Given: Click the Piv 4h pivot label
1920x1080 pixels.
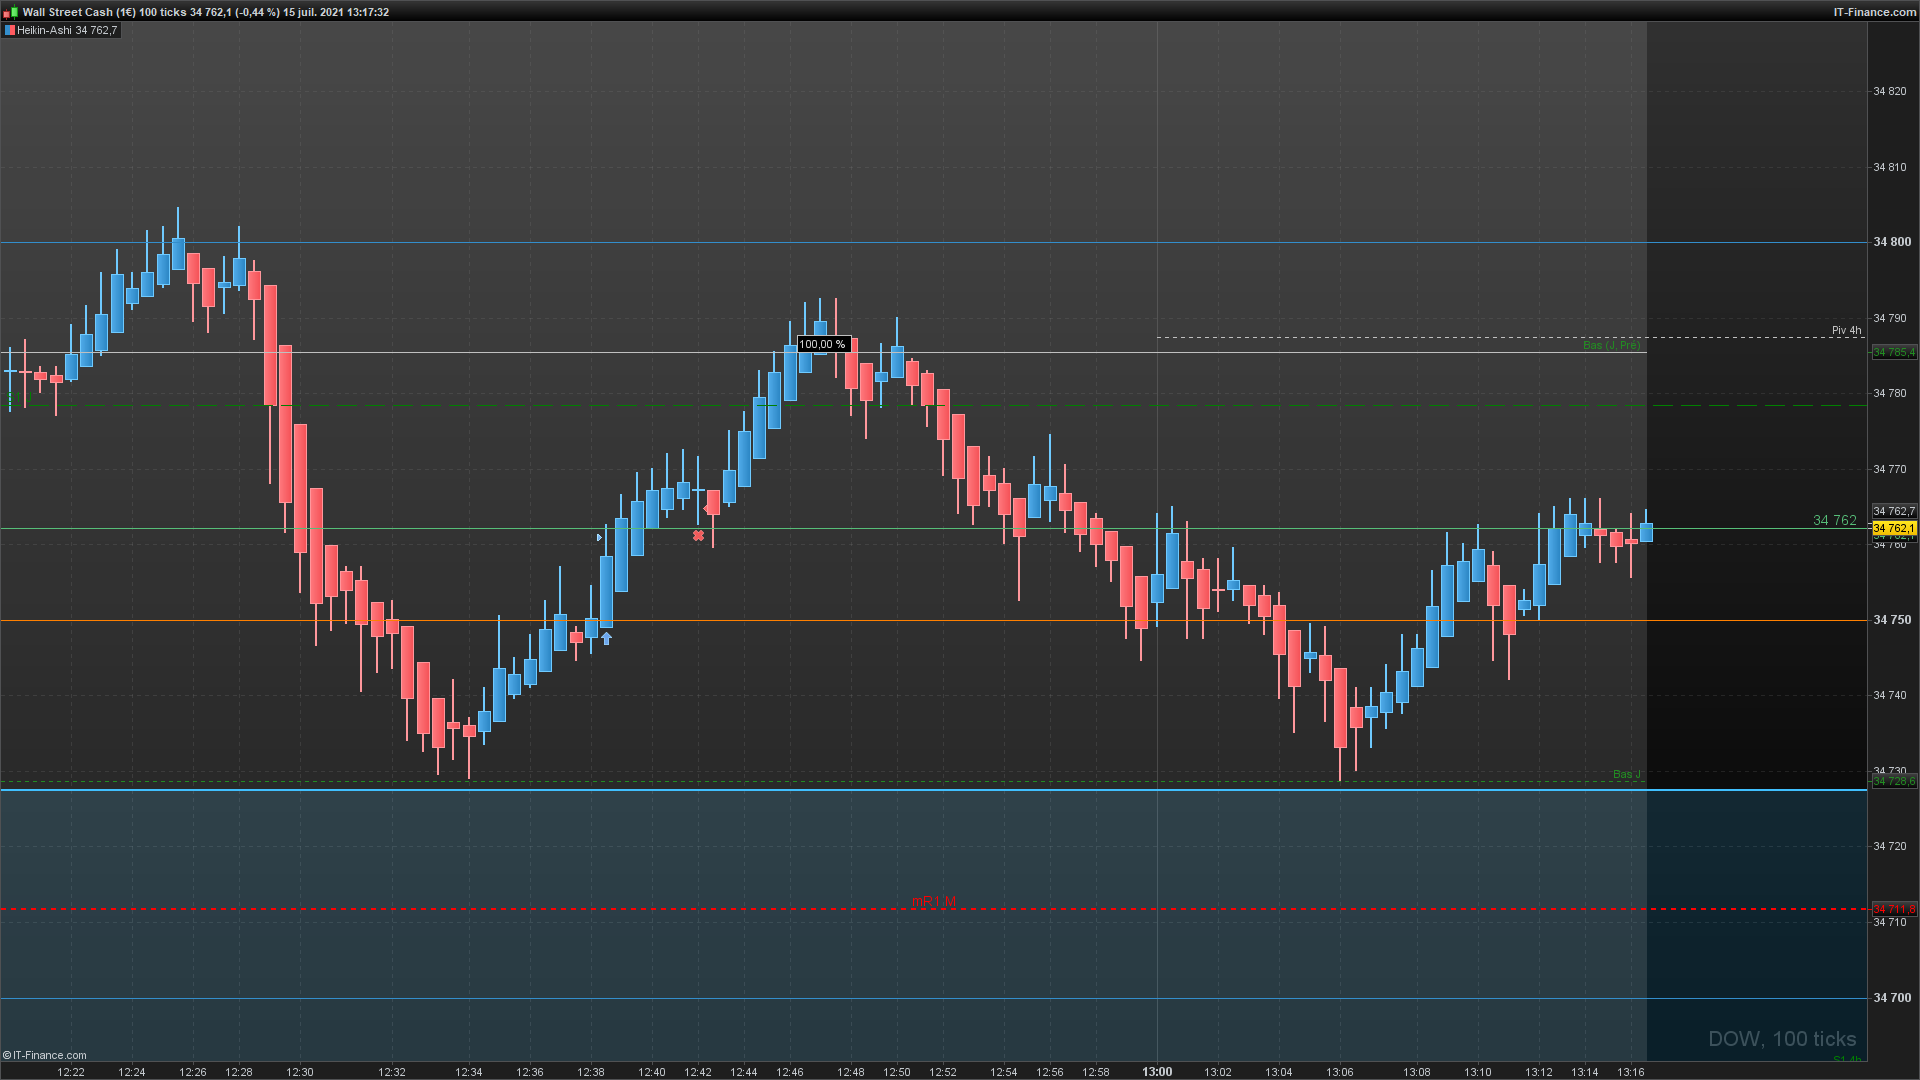Looking at the screenshot, I should 1846,330.
